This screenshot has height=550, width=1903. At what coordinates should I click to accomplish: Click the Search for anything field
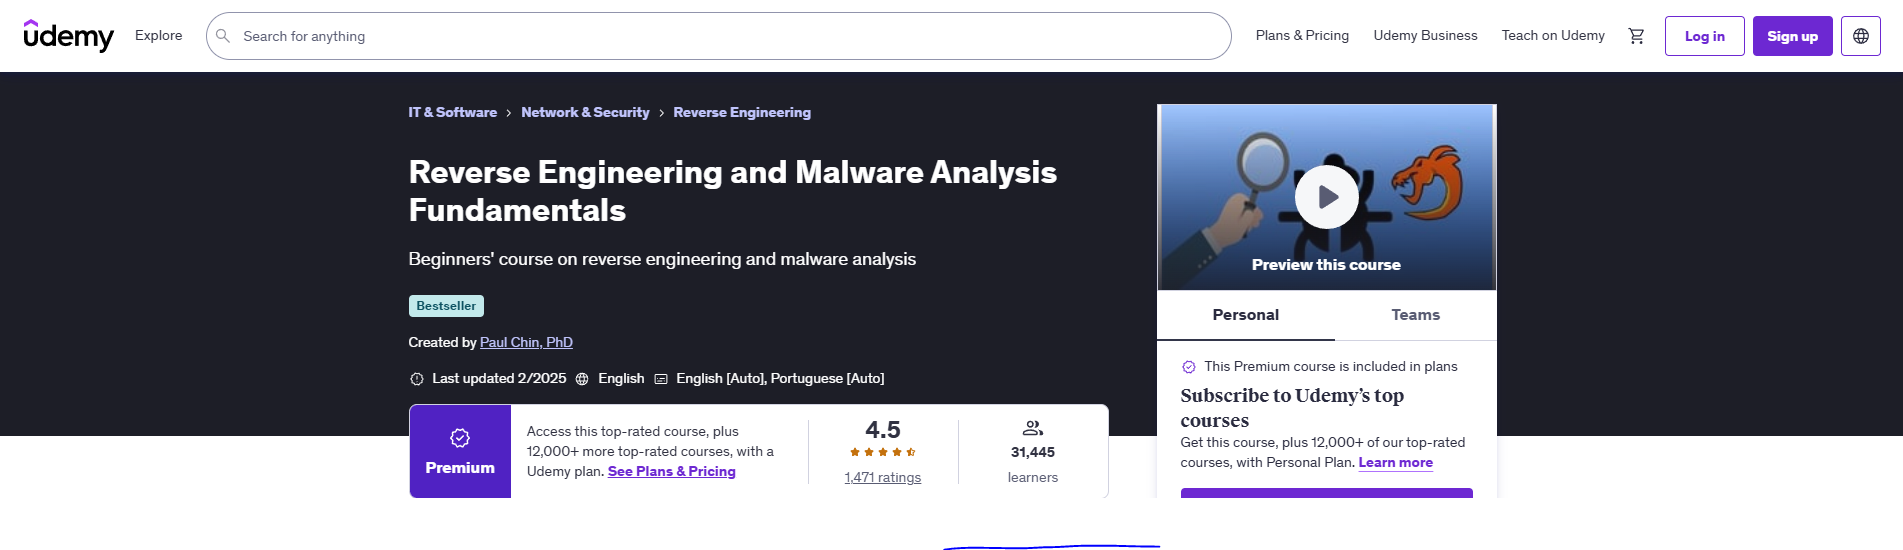click(x=718, y=36)
